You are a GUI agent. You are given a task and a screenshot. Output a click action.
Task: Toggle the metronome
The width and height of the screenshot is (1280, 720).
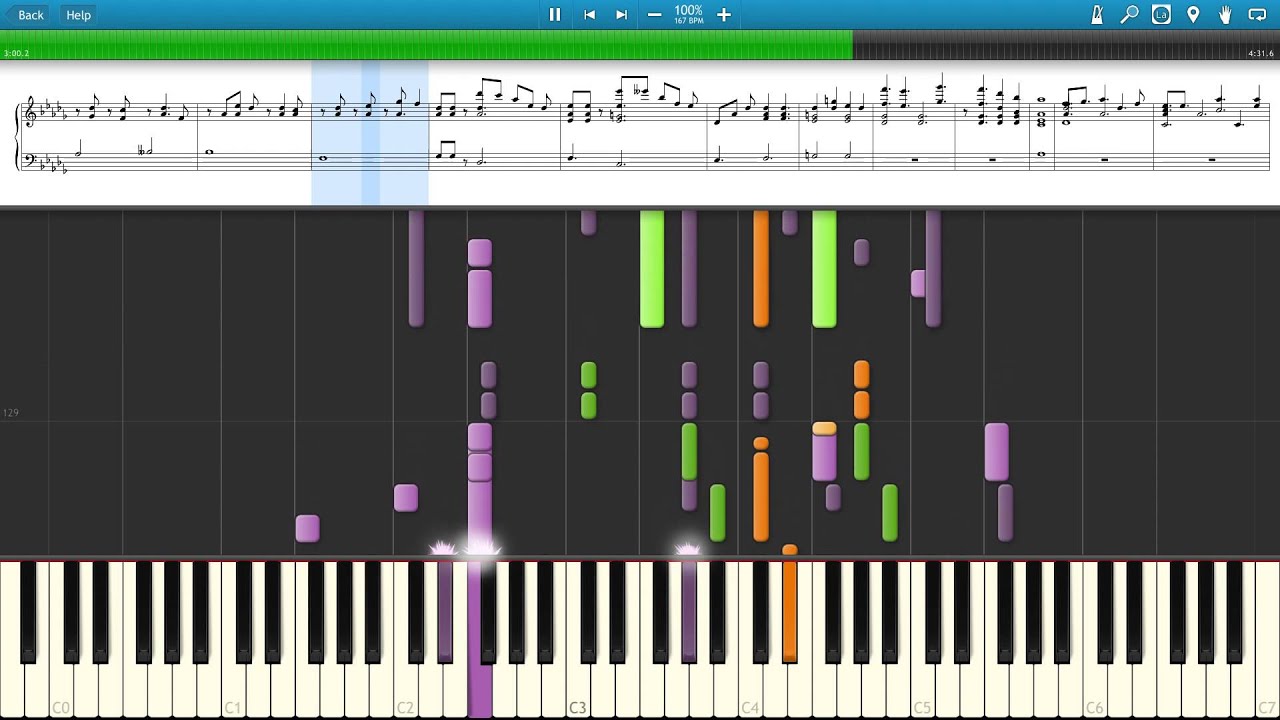point(1097,15)
